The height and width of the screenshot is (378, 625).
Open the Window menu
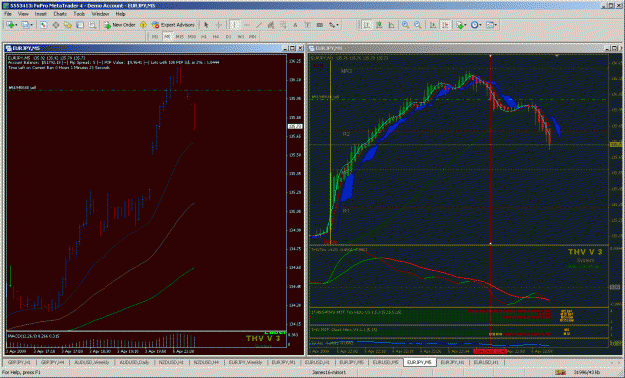tap(100, 14)
